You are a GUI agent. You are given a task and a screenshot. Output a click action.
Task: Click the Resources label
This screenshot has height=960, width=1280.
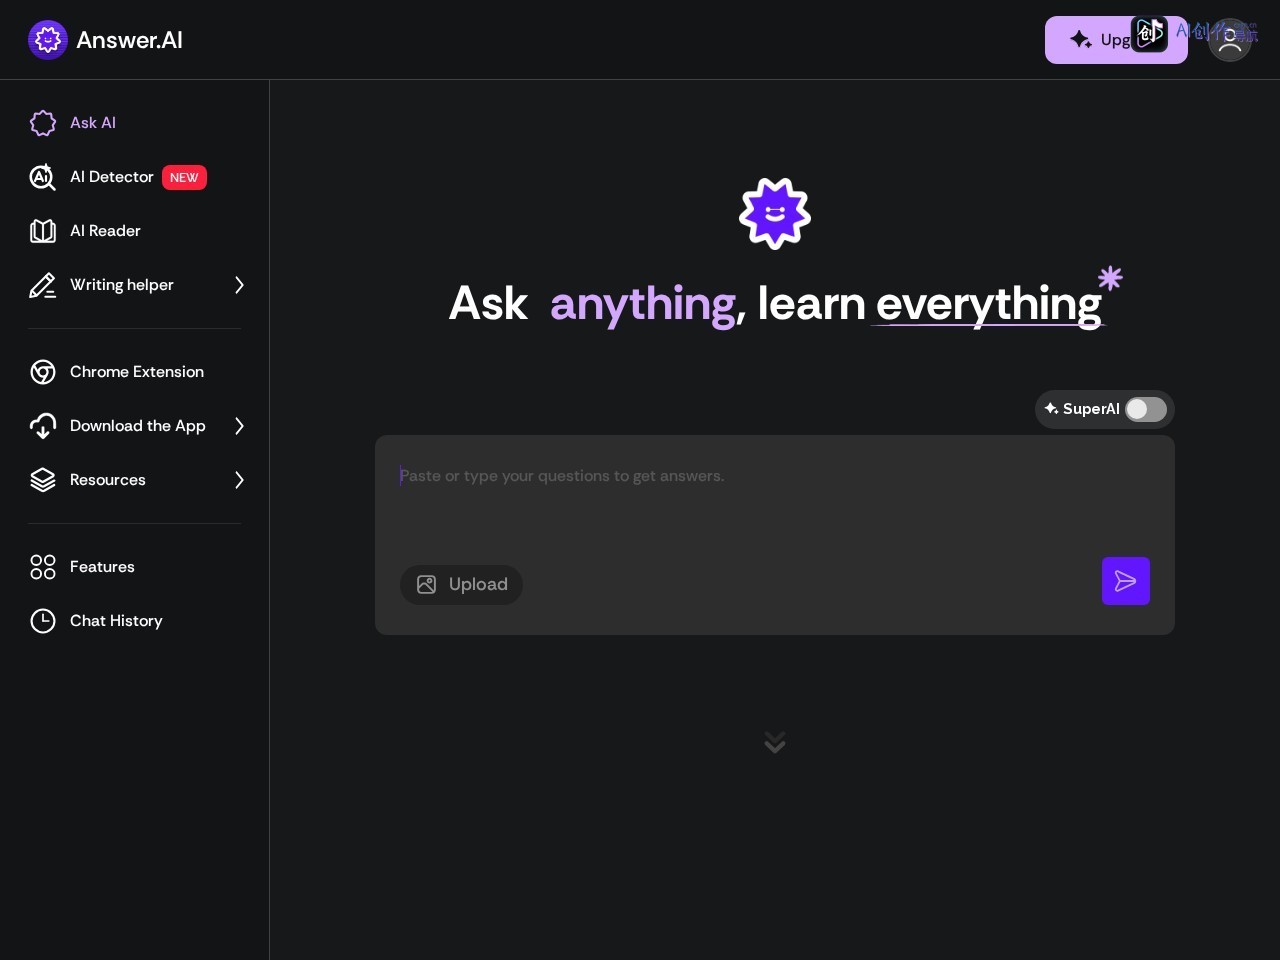click(x=108, y=480)
